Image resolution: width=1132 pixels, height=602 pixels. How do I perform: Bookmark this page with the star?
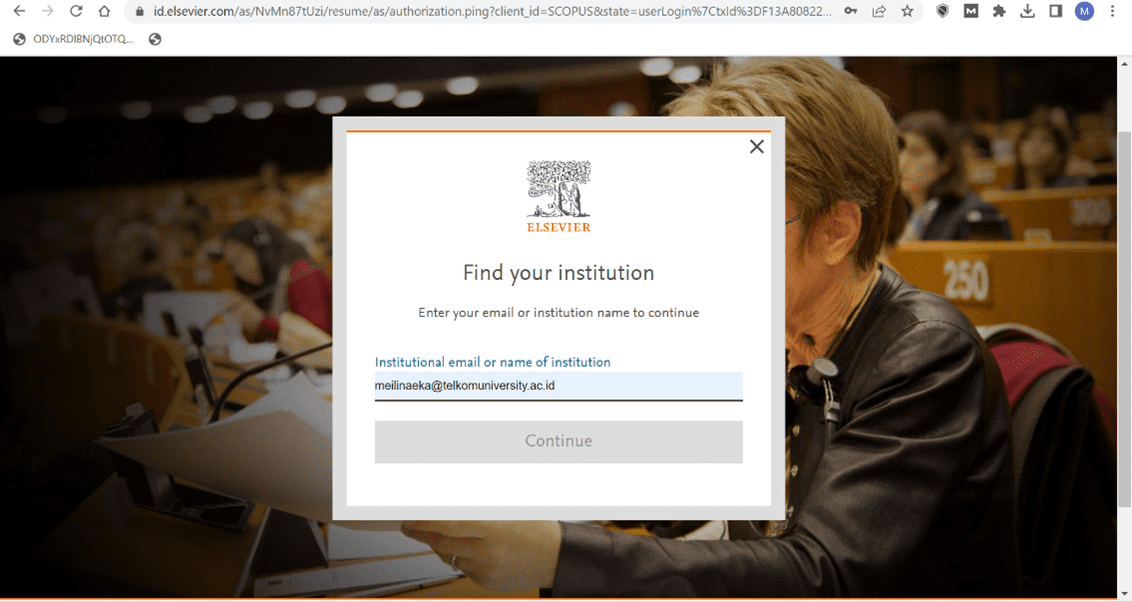click(907, 12)
